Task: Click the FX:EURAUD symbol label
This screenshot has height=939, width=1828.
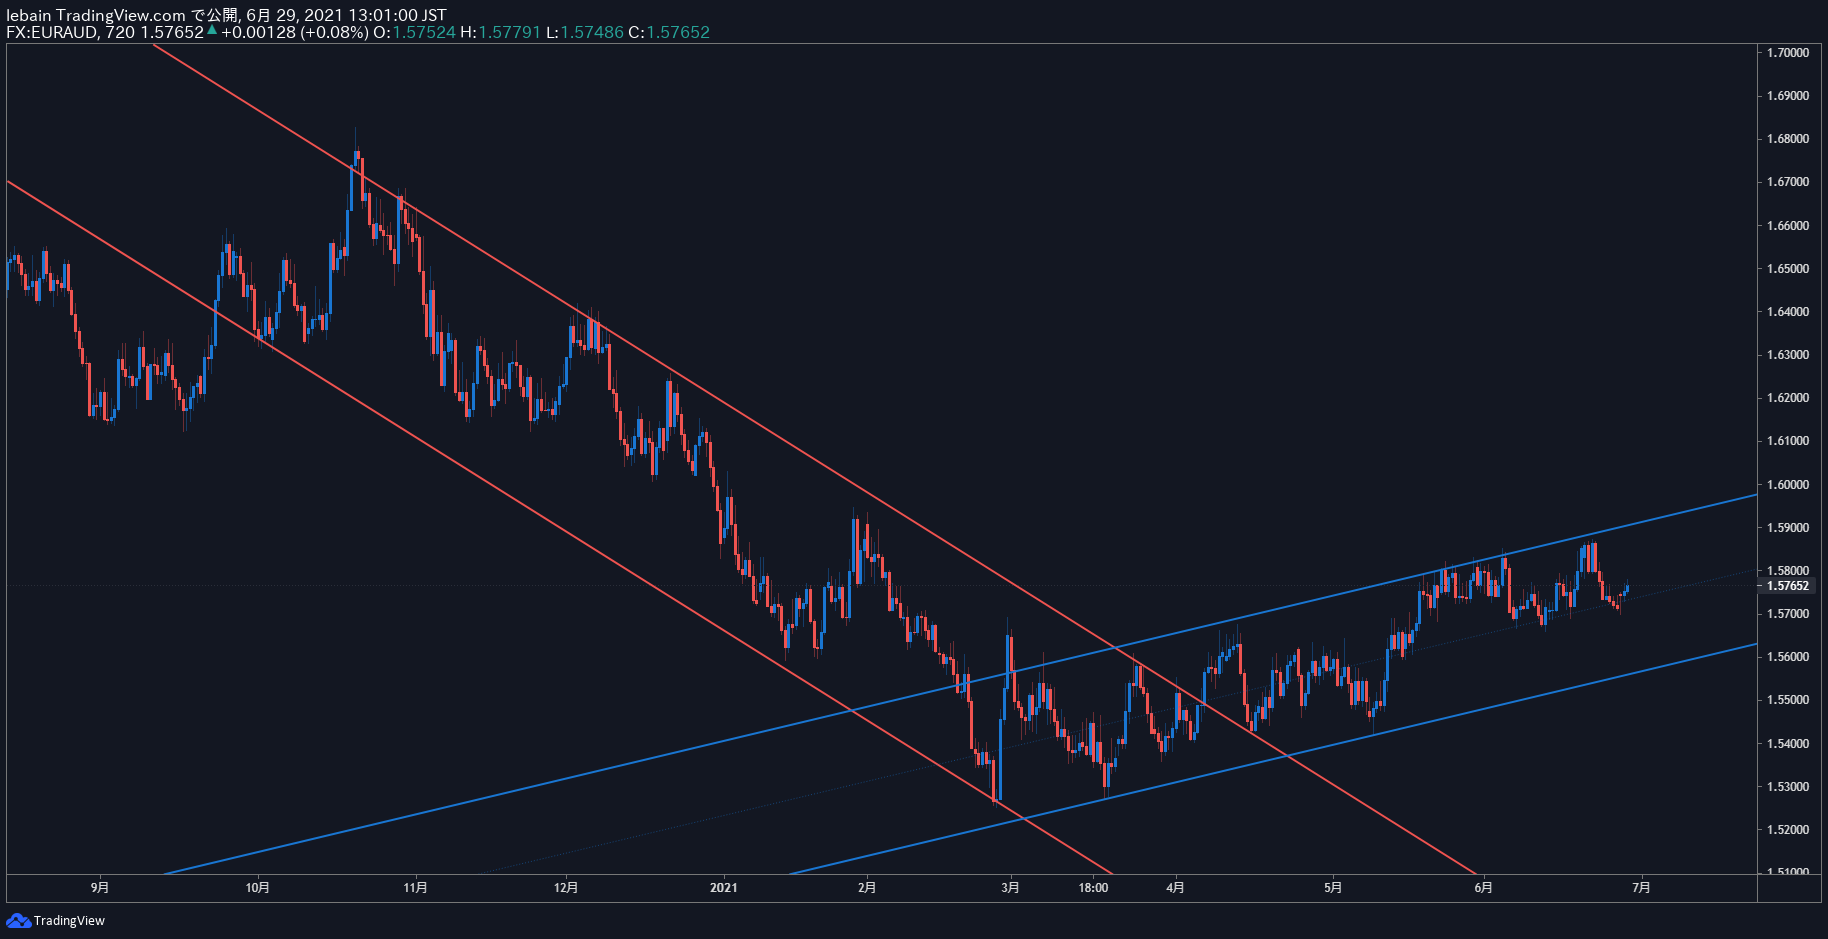Action: (52, 32)
